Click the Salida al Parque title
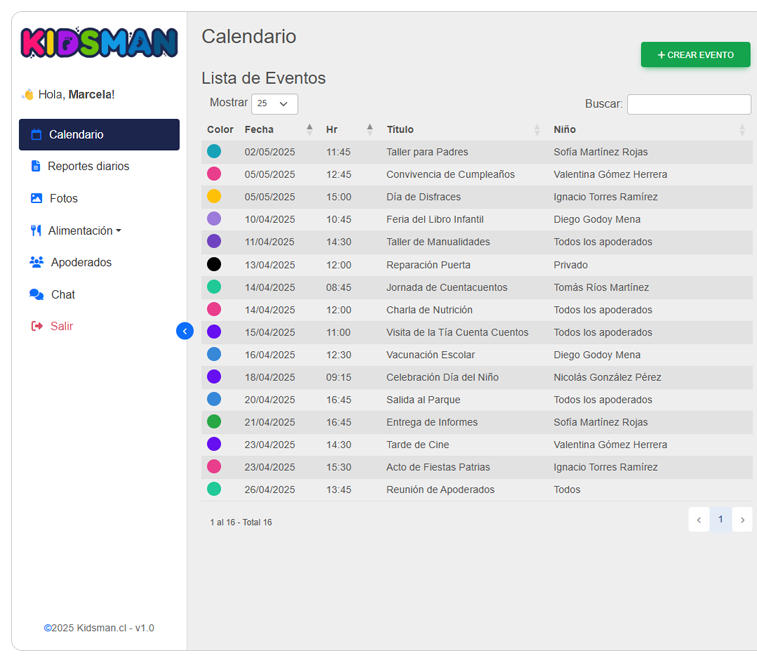The height and width of the screenshot is (661, 757). tap(423, 399)
